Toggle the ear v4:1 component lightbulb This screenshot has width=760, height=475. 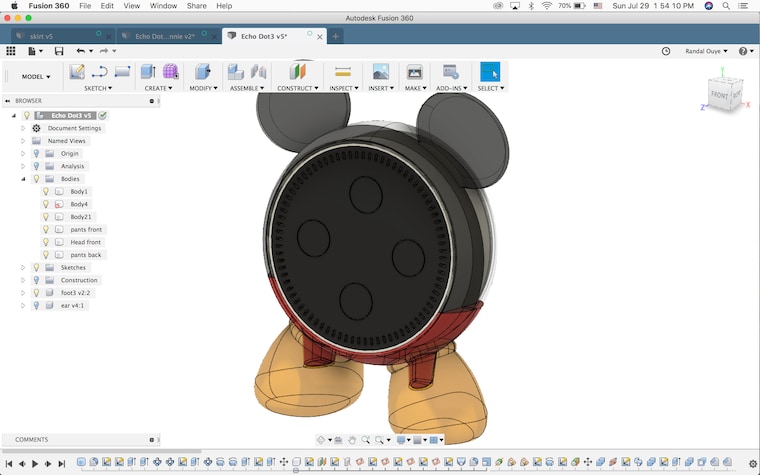tap(36, 305)
